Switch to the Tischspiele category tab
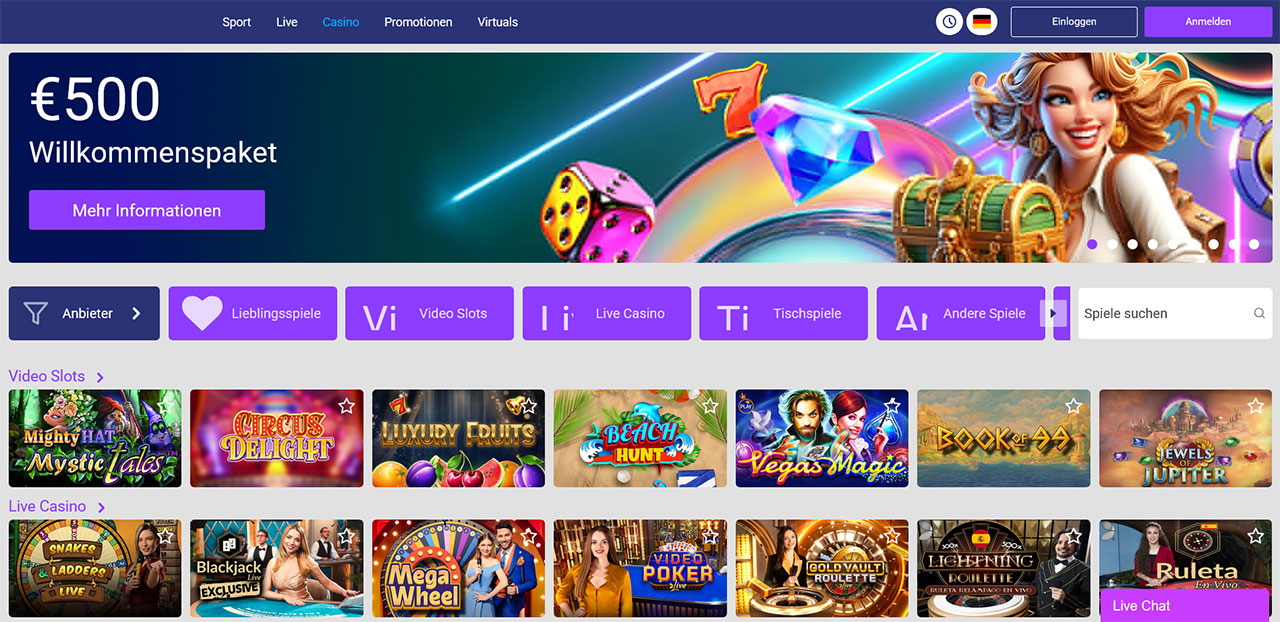This screenshot has width=1280, height=622. click(x=784, y=313)
